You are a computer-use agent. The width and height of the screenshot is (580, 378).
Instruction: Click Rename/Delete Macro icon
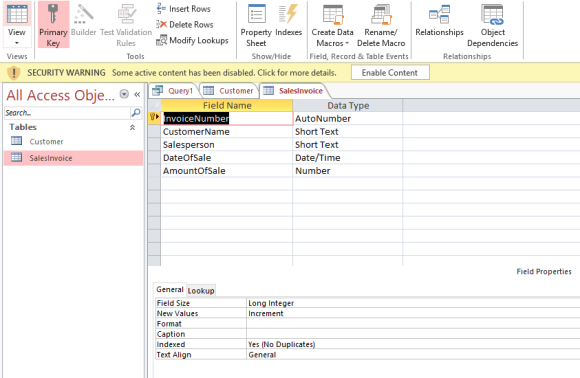(x=381, y=14)
